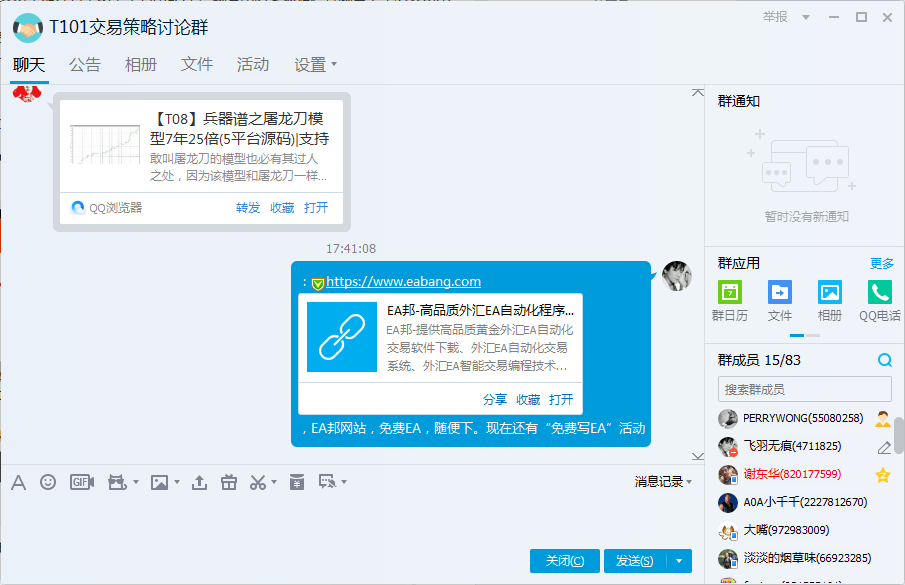
Task: Click 分享 on the EA邦 card
Action: [495, 399]
